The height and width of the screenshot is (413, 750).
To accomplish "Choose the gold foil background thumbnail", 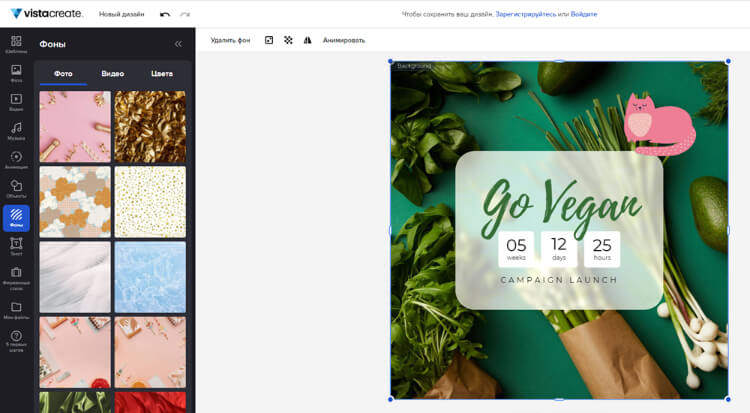I will 150,127.
